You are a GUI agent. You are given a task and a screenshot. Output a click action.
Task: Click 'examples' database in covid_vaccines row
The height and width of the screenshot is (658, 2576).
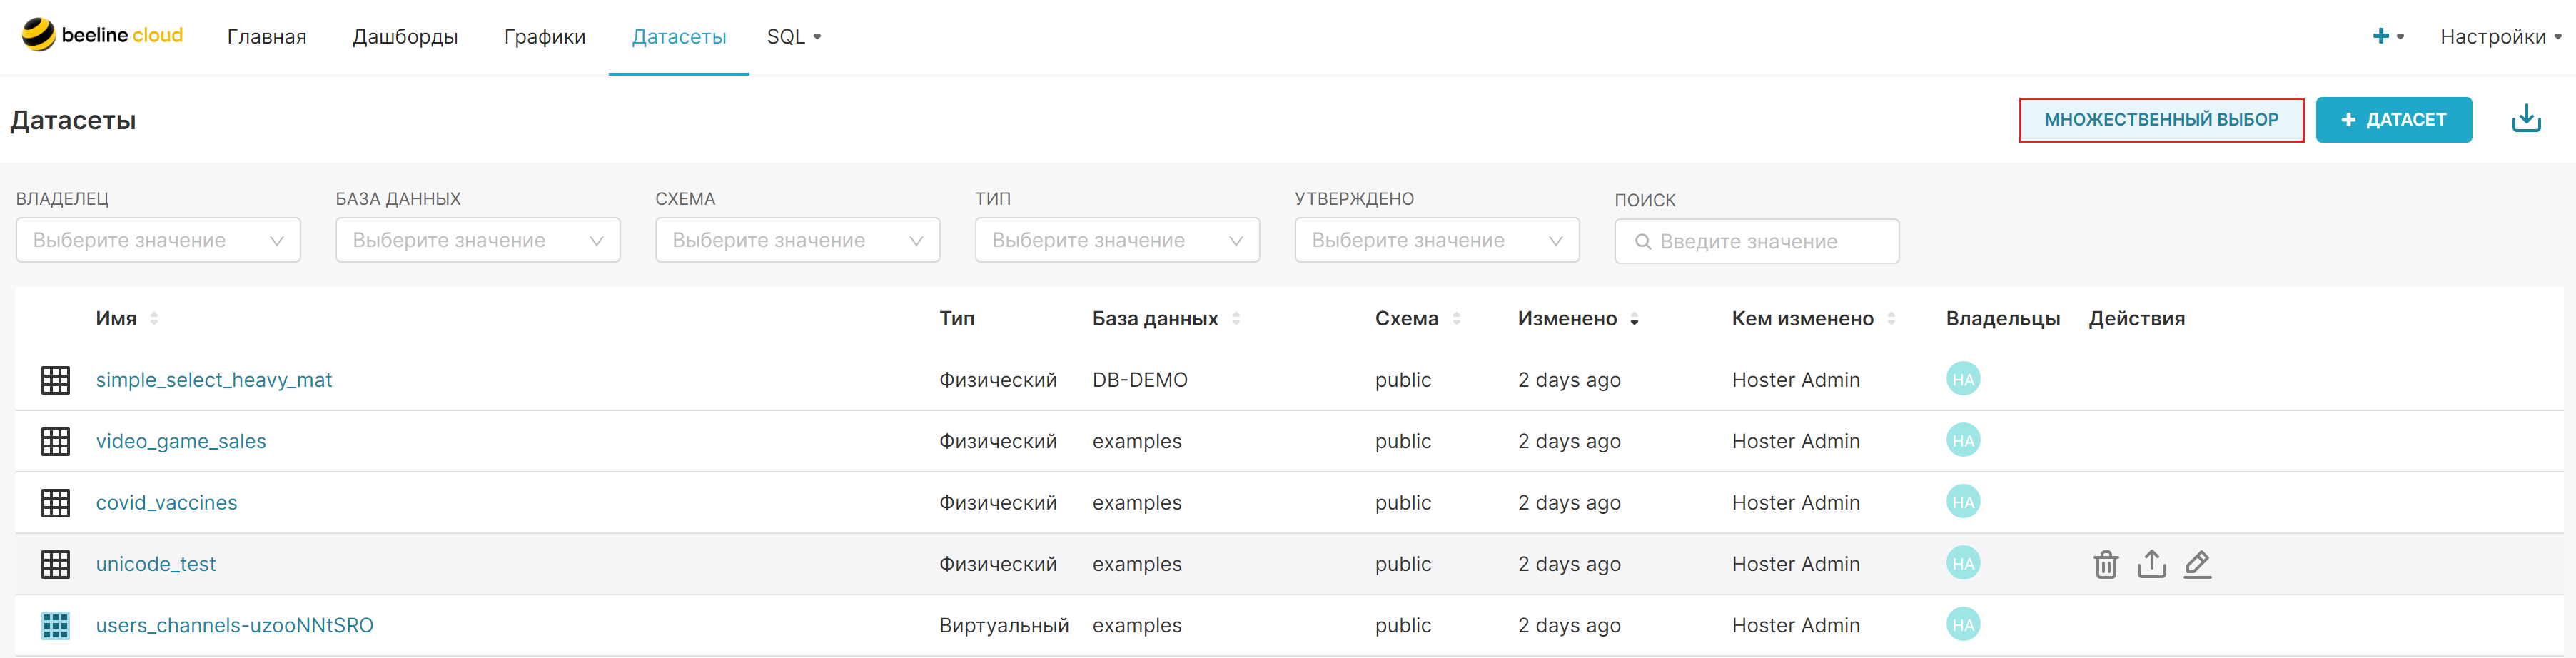tap(1137, 503)
